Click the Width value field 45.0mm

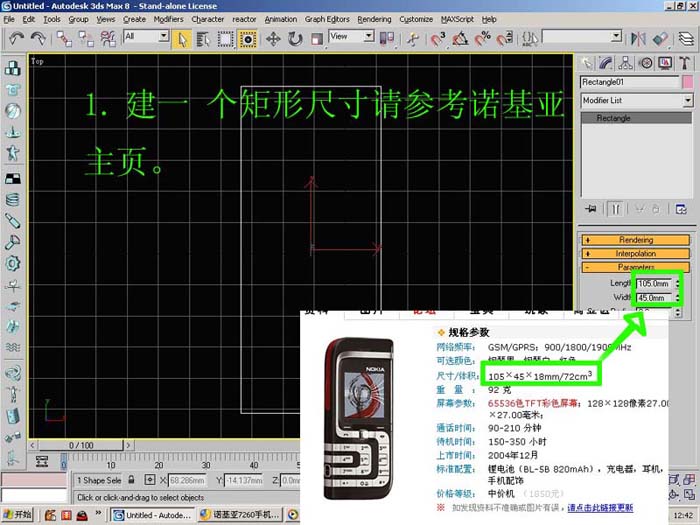654,297
